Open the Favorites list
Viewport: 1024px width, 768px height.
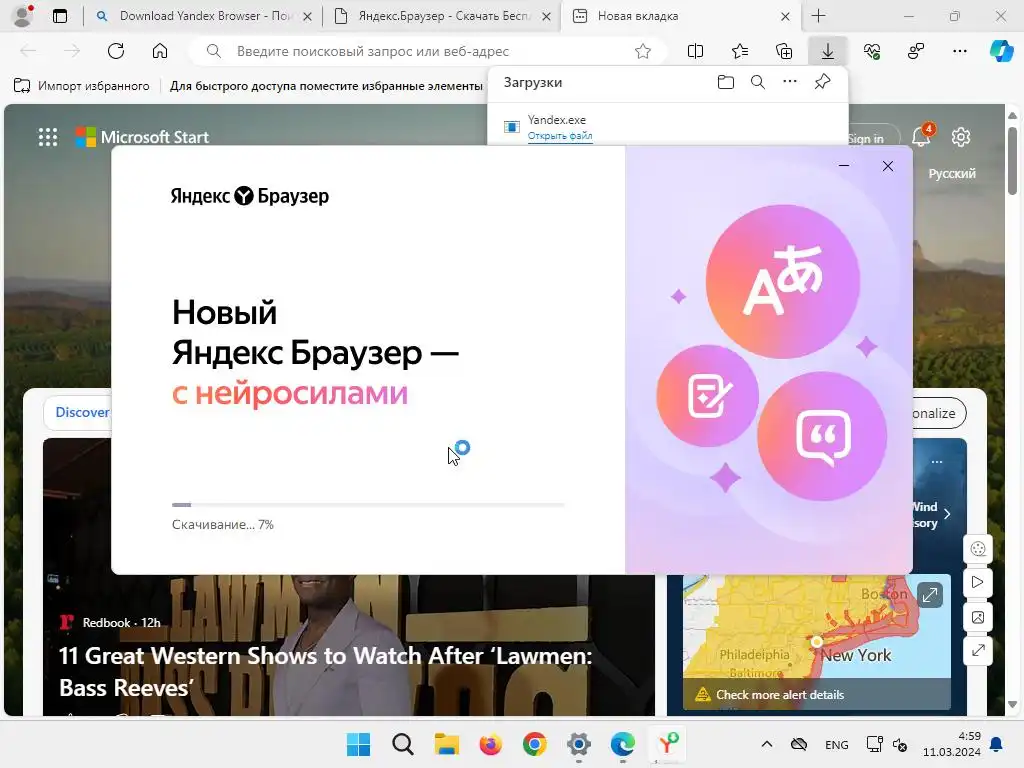740,51
